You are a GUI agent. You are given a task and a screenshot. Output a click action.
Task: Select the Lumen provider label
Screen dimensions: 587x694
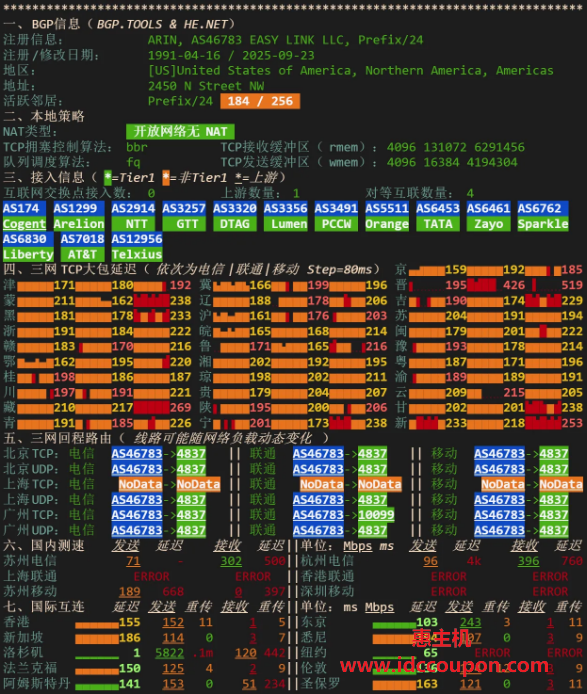[286, 224]
